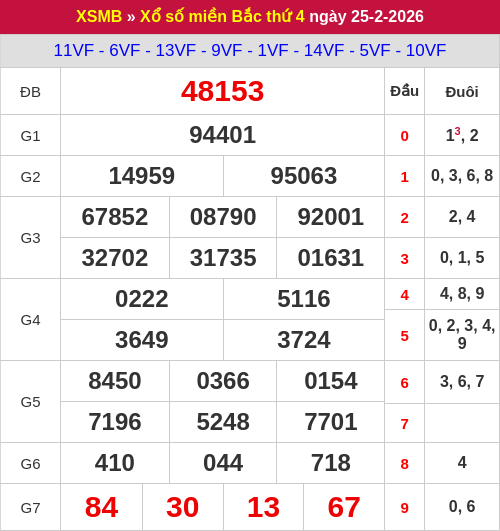Click head digit 8 in Đầu column
Image resolution: width=500 pixels, height=531 pixels.
[x=404, y=464]
